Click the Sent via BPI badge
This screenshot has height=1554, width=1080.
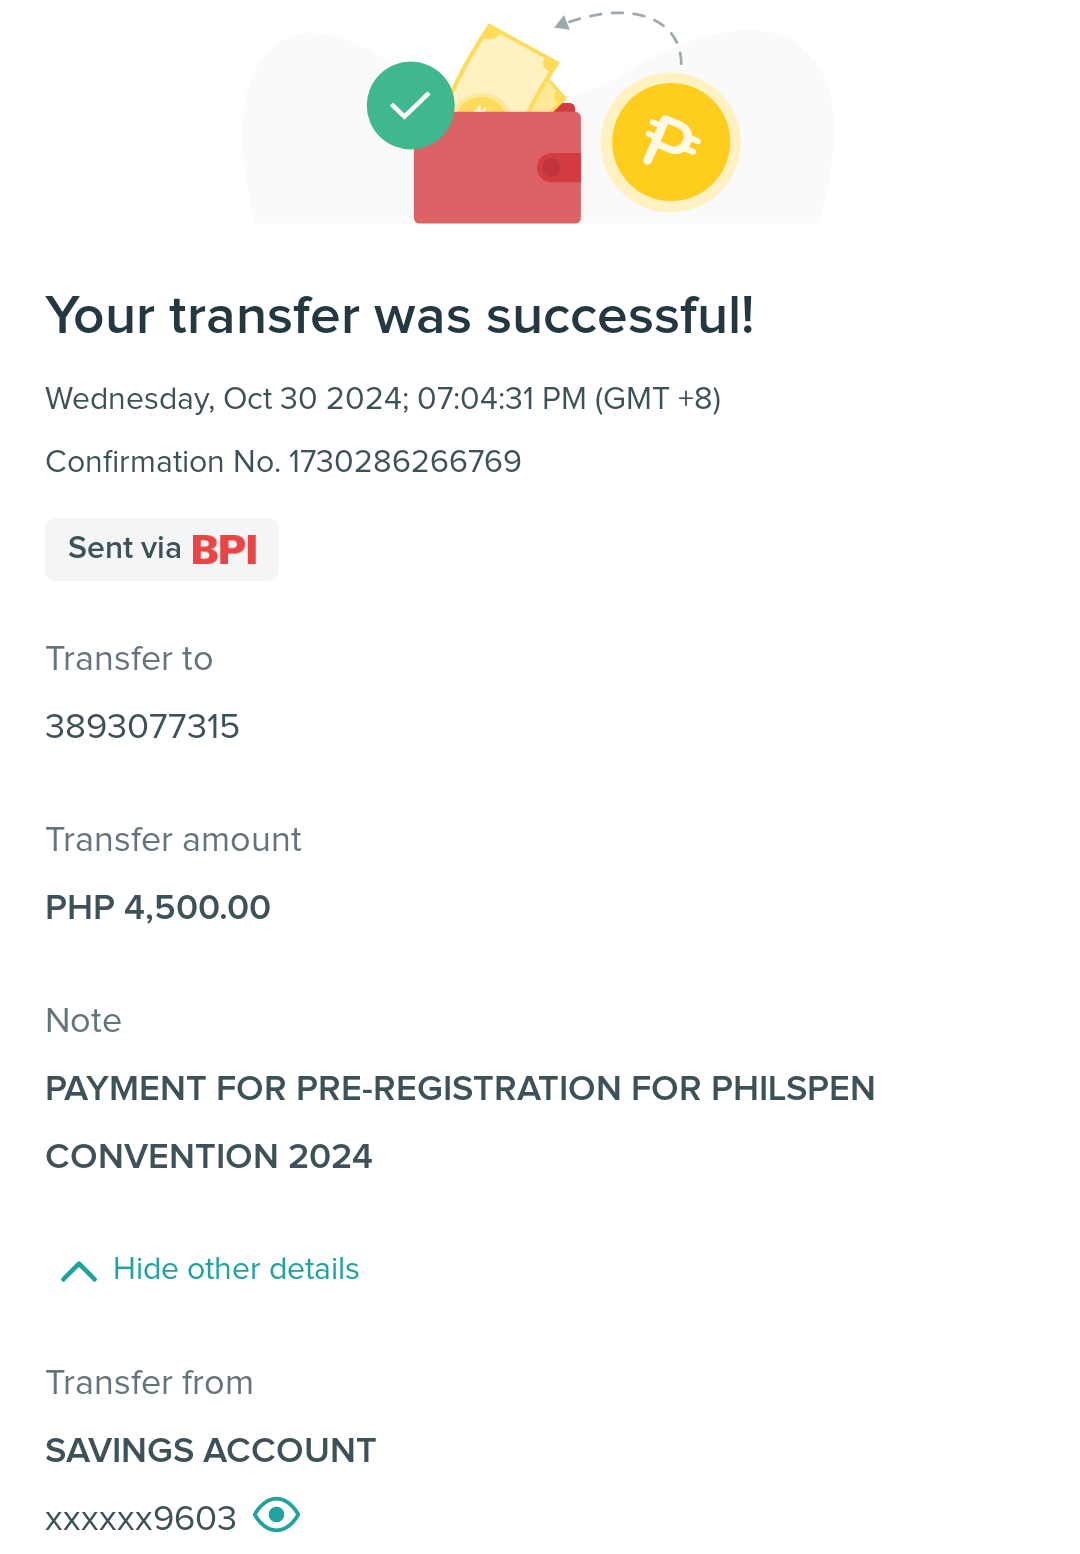point(162,549)
